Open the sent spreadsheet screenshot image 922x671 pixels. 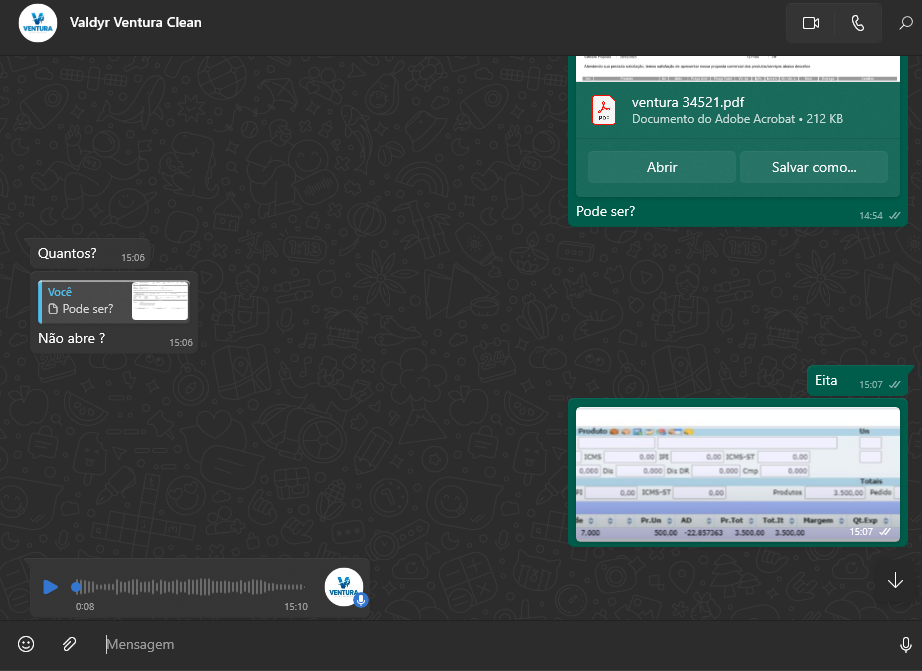(737, 472)
